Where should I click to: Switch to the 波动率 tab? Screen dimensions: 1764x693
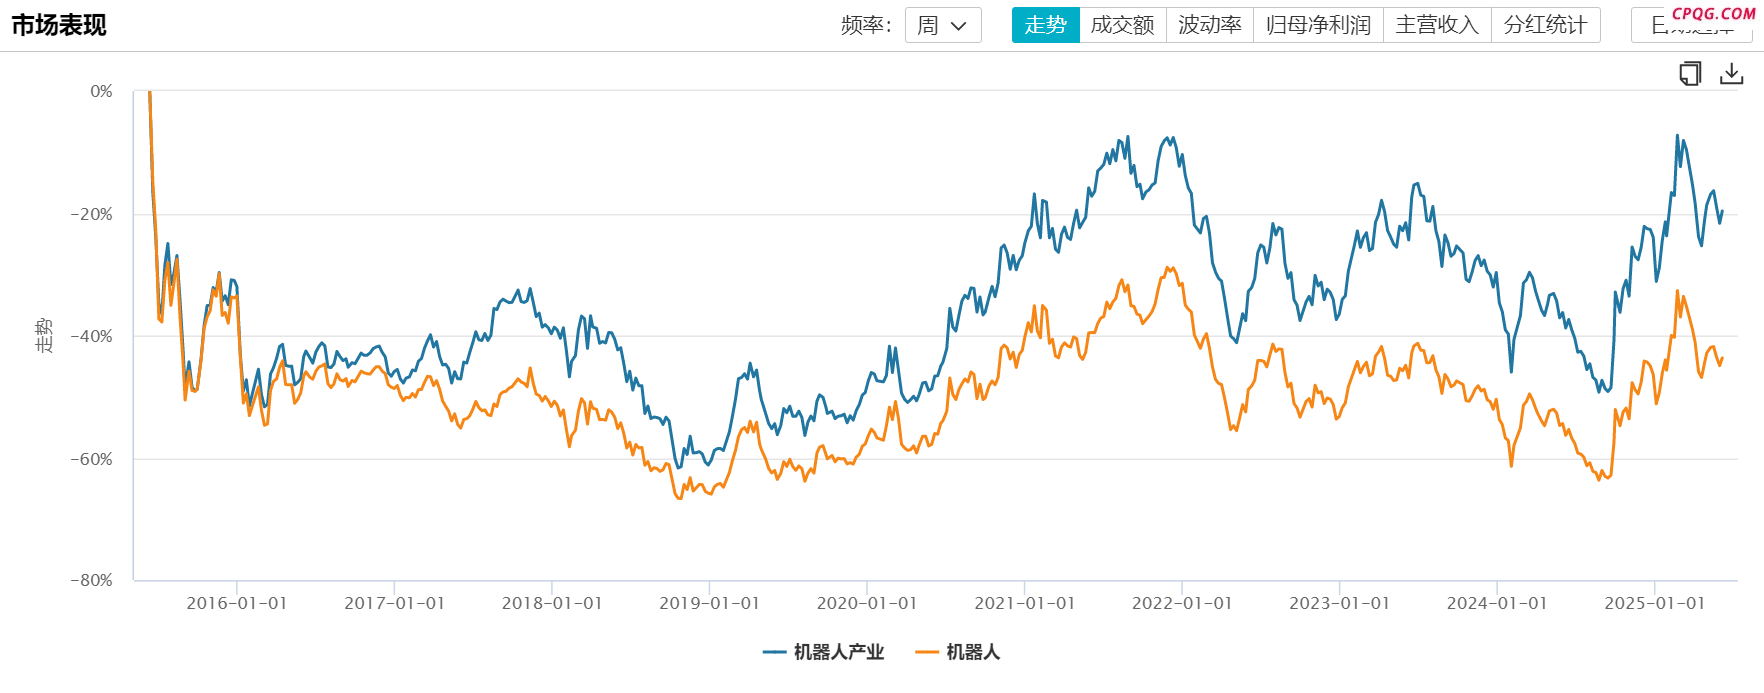point(1210,25)
